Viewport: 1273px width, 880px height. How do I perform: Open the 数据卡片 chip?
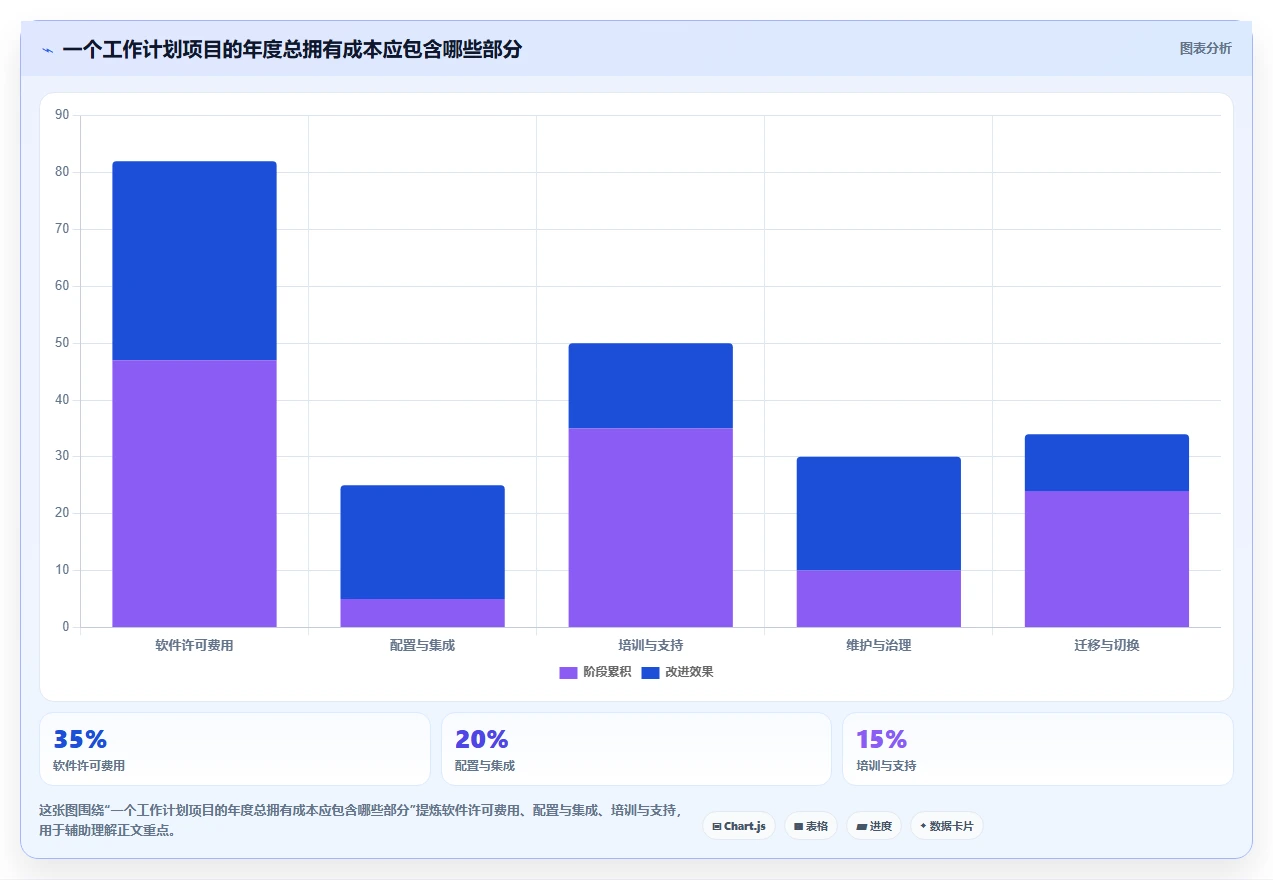946,826
